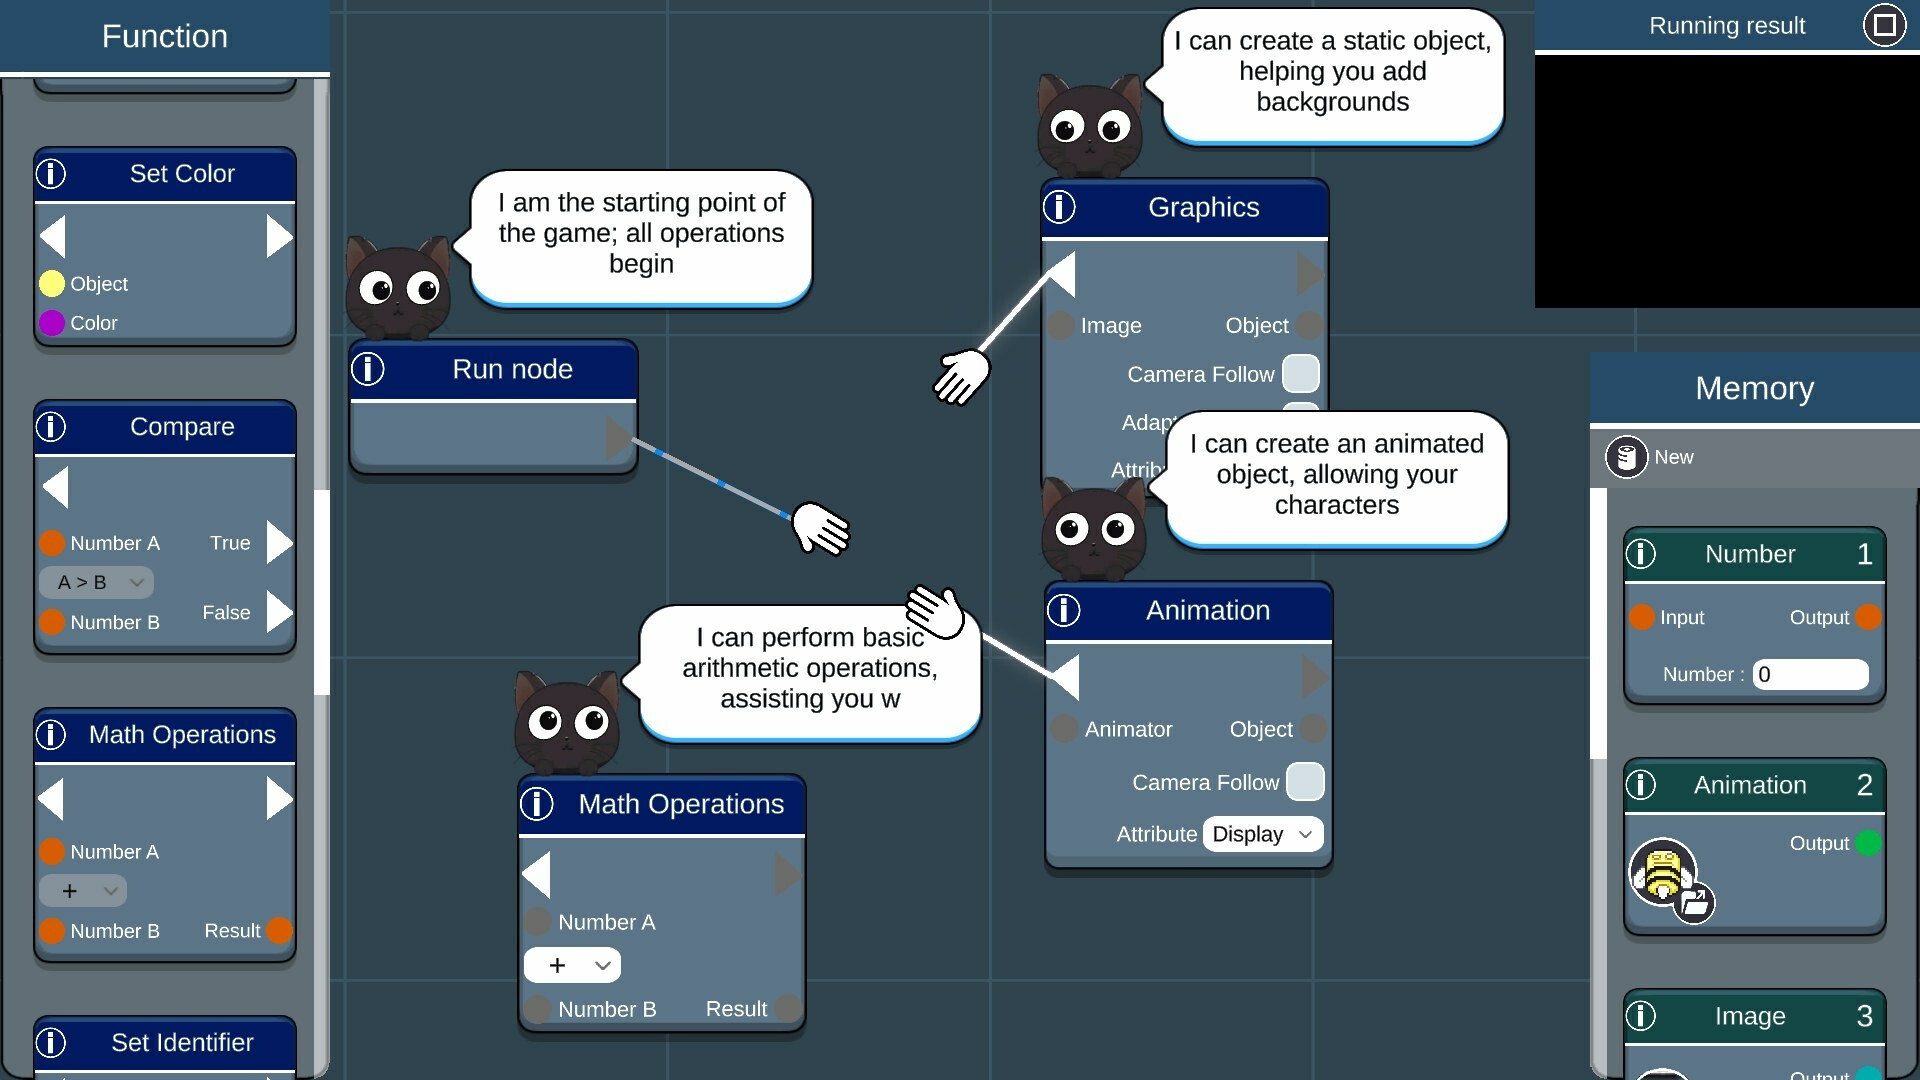The width and height of the screenshot is (1920, 1080).
Task: Open the operator dropdown in Math Operations node
Action: (x=573, y=965)
